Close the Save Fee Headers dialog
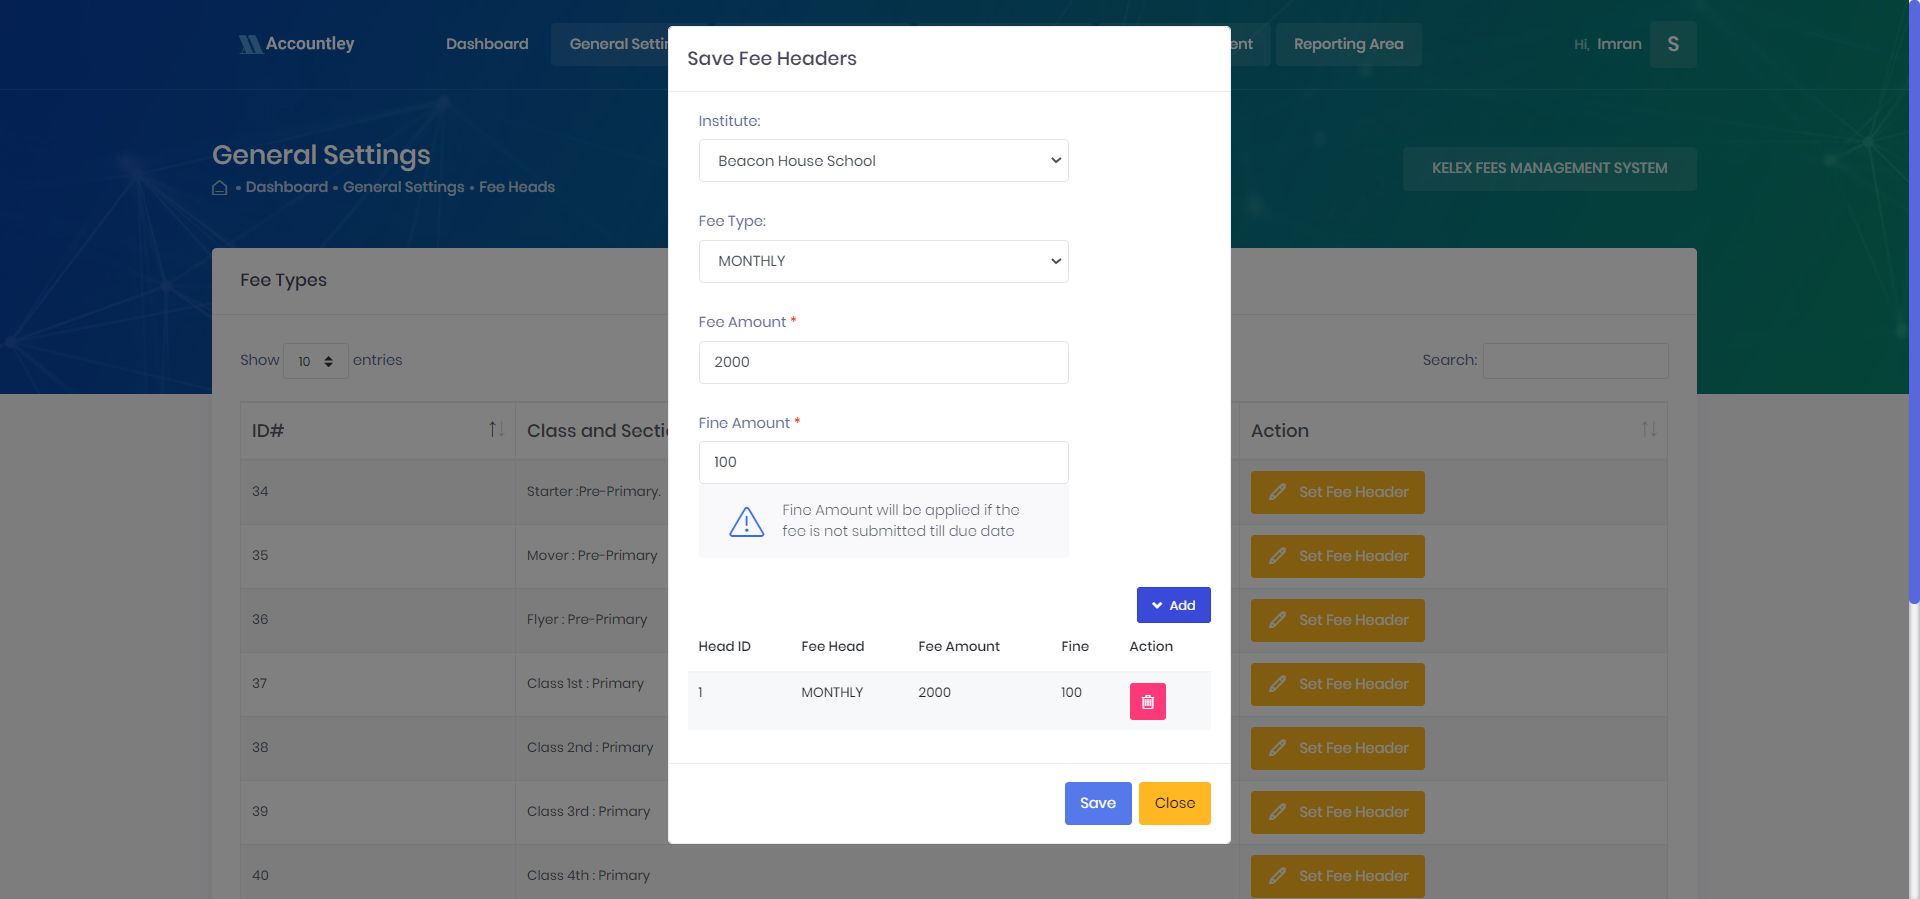Image resolution: width=1920 pixels, height=899 pixels. click(x=1174, y=803)
